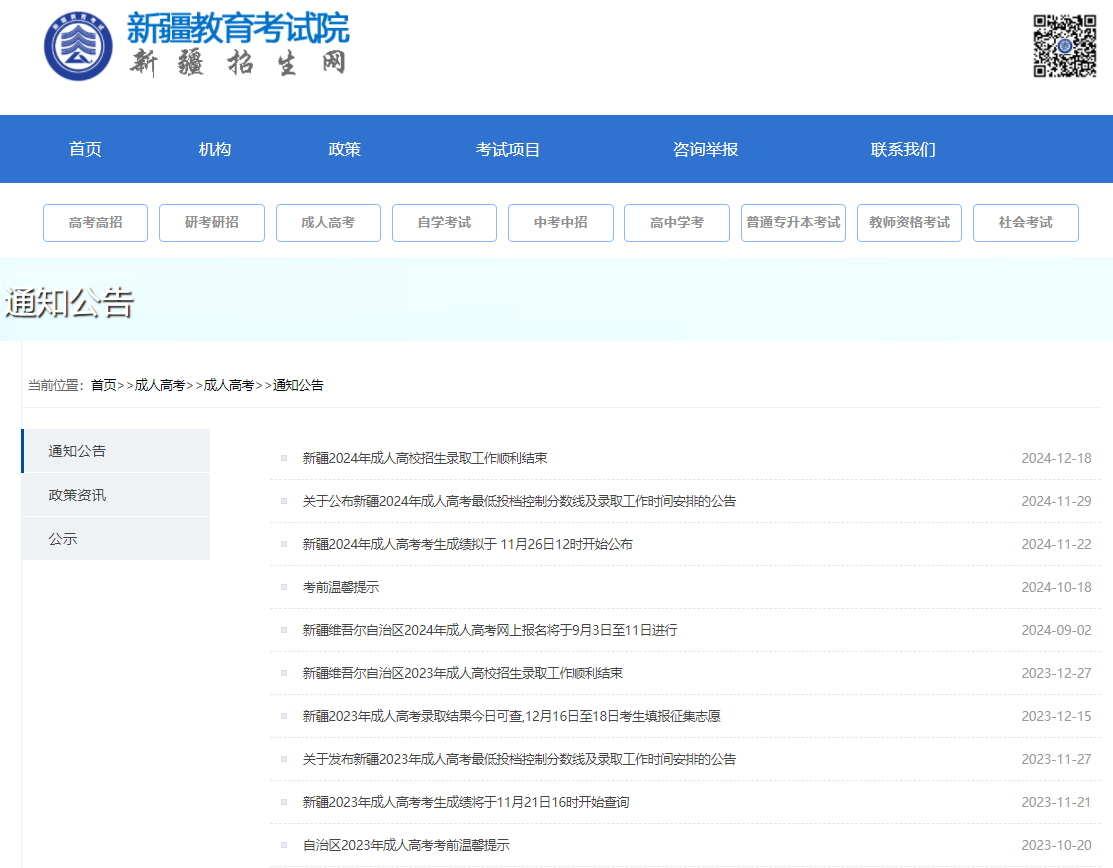
Task: Switch to the 成人高考 category tab
Action: pyautogui.click(x=328, y=222)
